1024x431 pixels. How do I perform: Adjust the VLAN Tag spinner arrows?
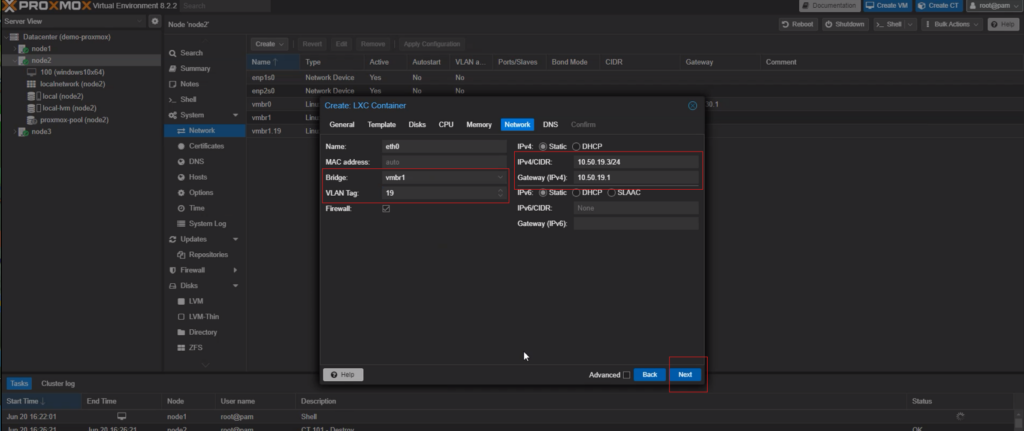pyautogui.click(x=500, y=193)
